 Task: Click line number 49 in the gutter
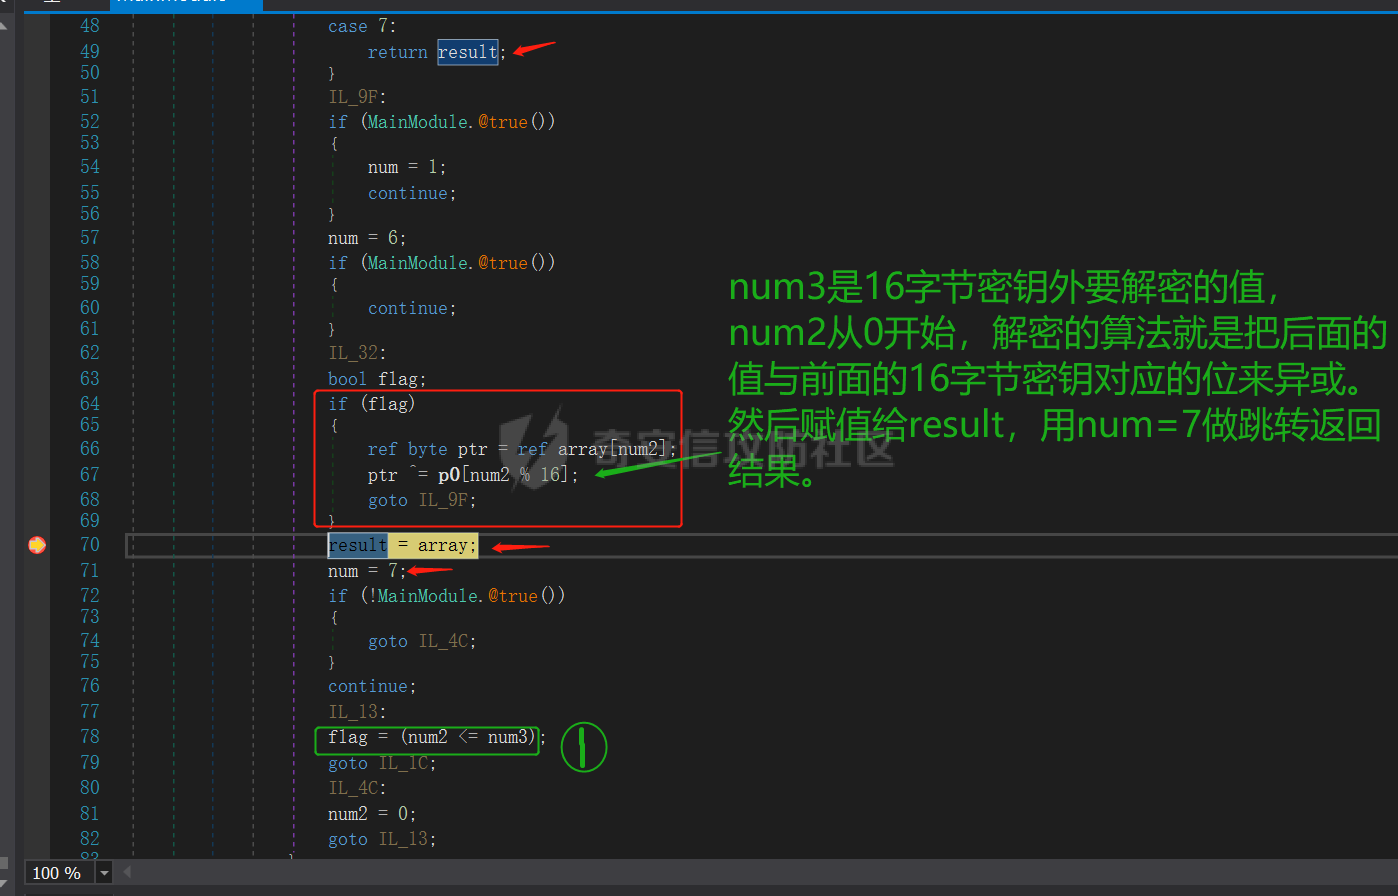[x=90, y=51]
